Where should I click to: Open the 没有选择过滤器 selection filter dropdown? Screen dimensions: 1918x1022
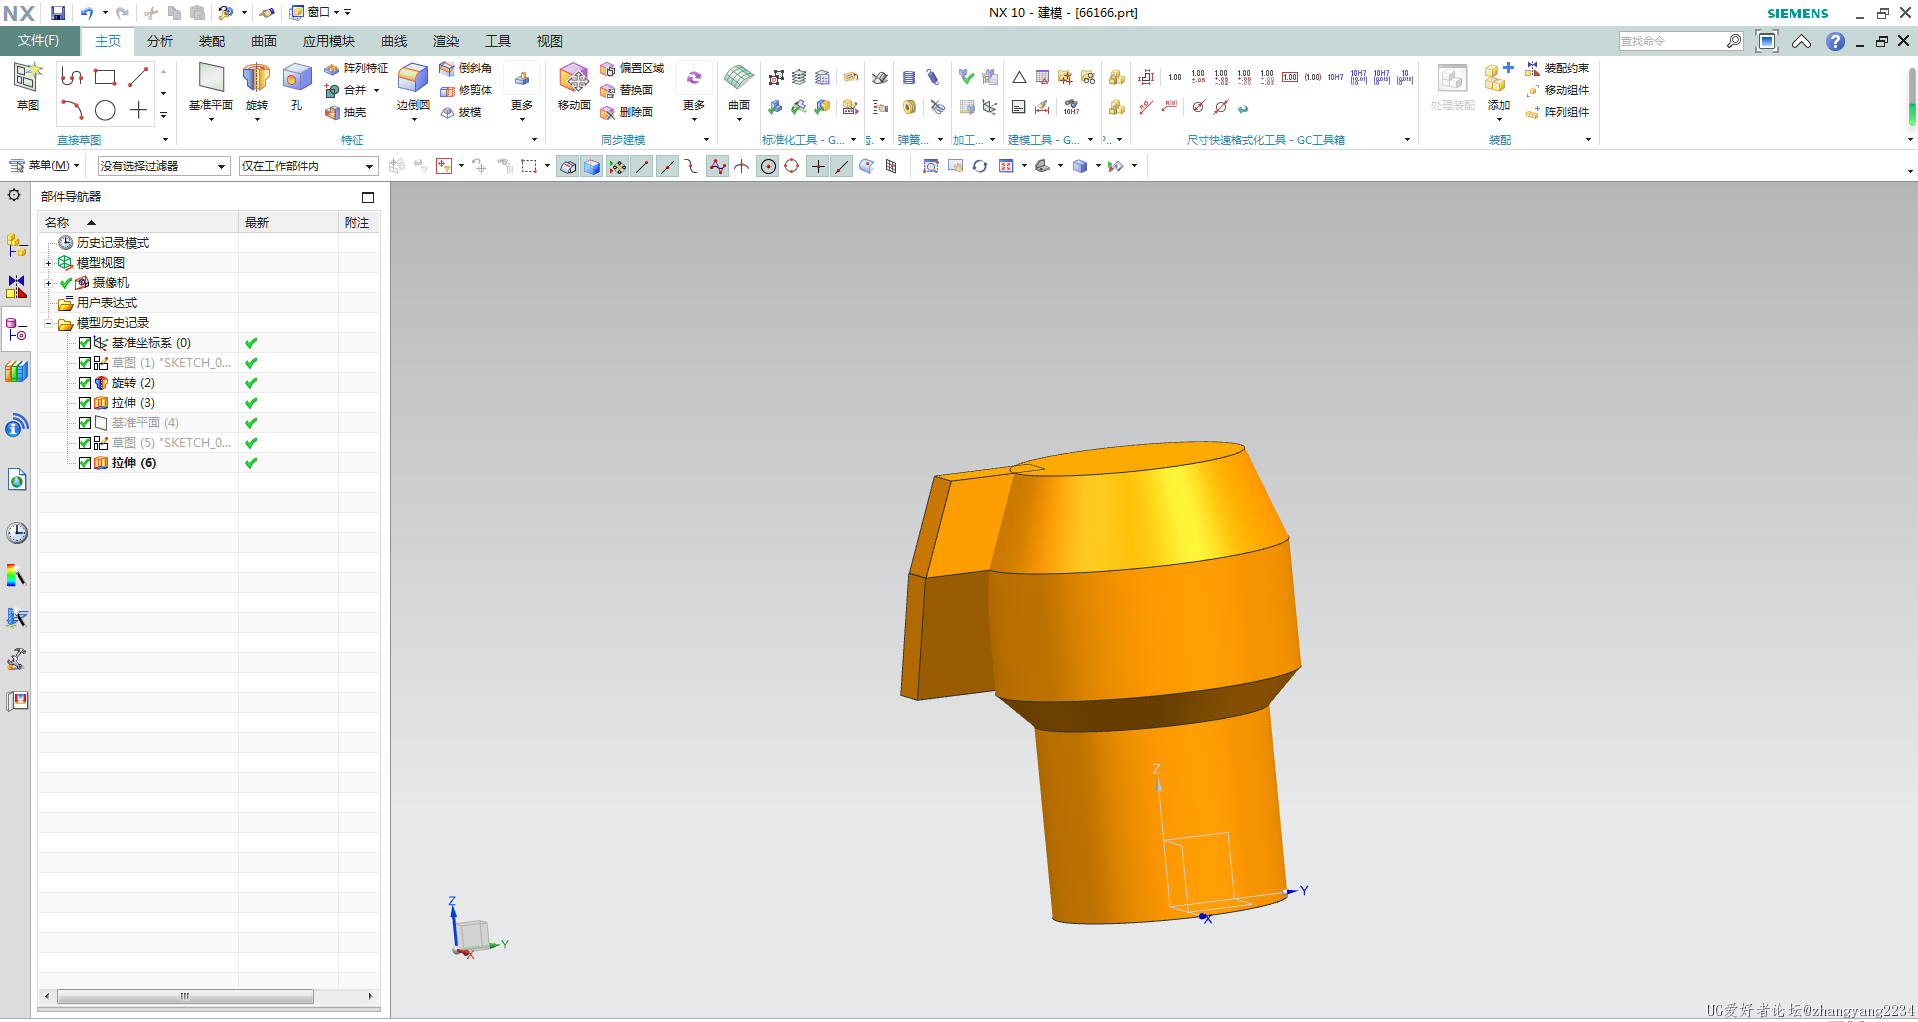[164, 166]
